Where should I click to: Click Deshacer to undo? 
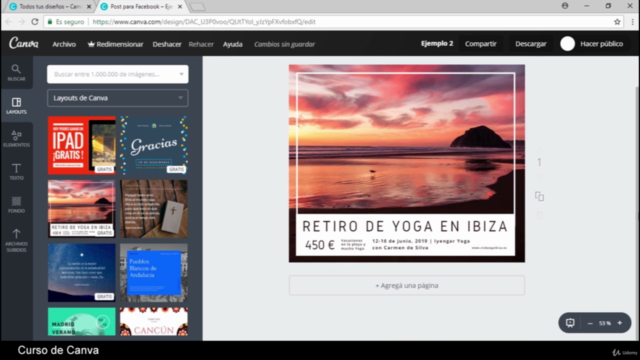coord(167,44)
